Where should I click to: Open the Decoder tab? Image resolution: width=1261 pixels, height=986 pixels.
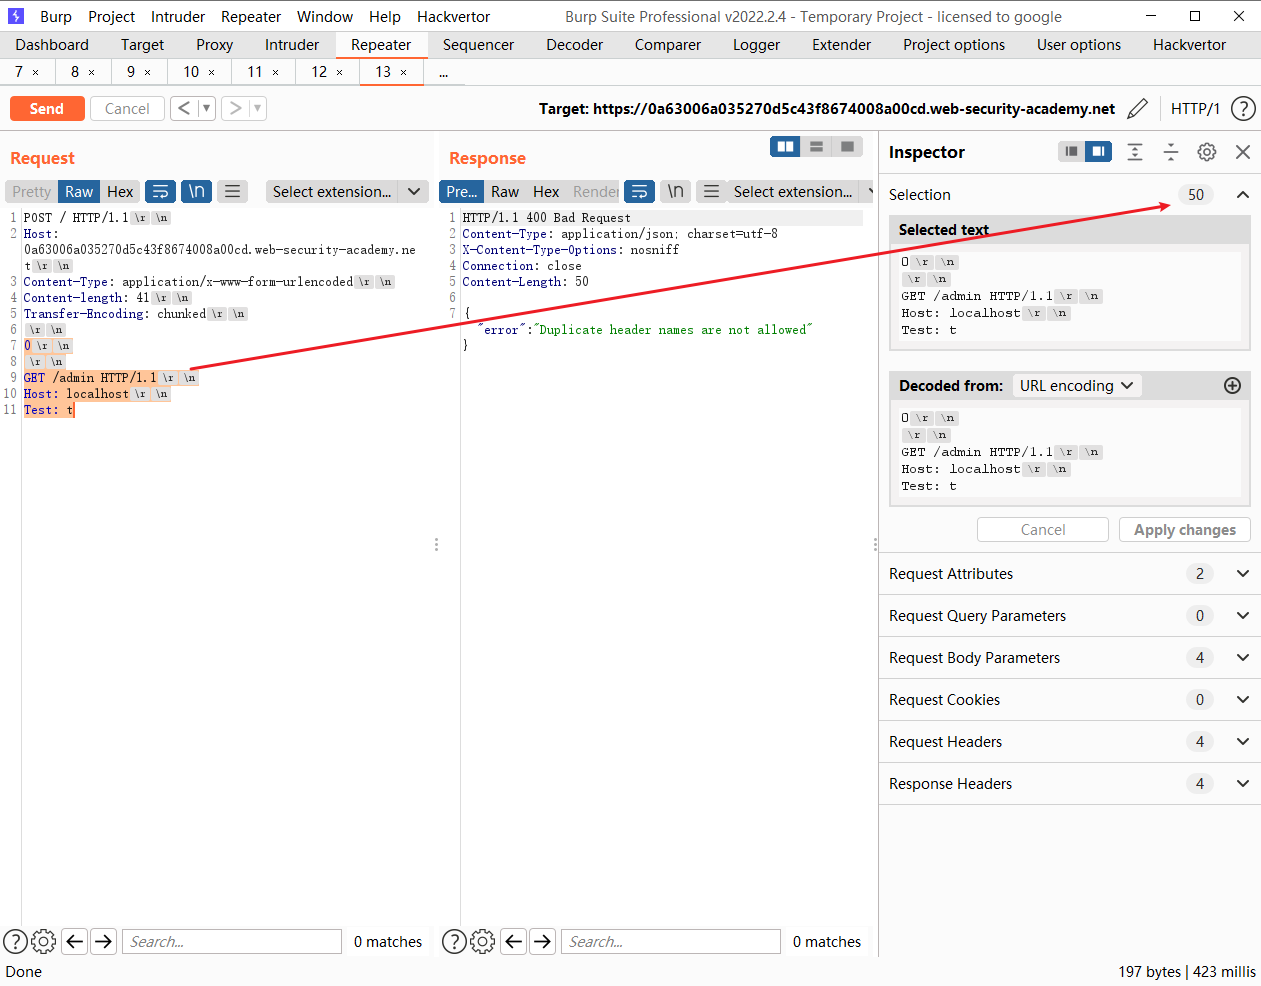click(575, 45)
